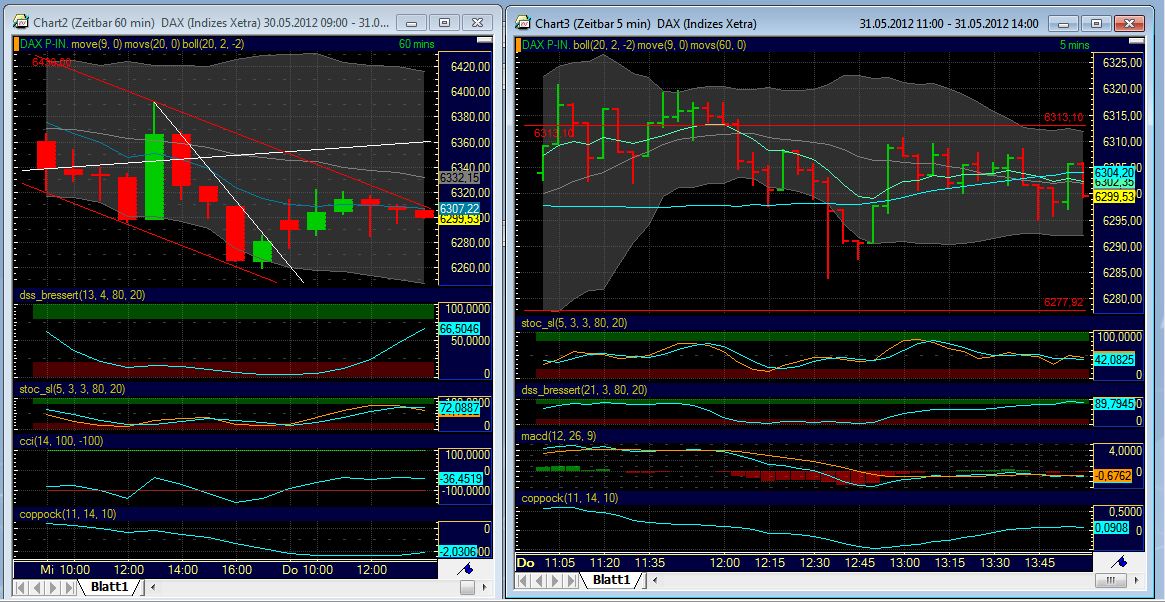Click the Chart2 window title bar
1165x602 pixels.
point(200,20)
